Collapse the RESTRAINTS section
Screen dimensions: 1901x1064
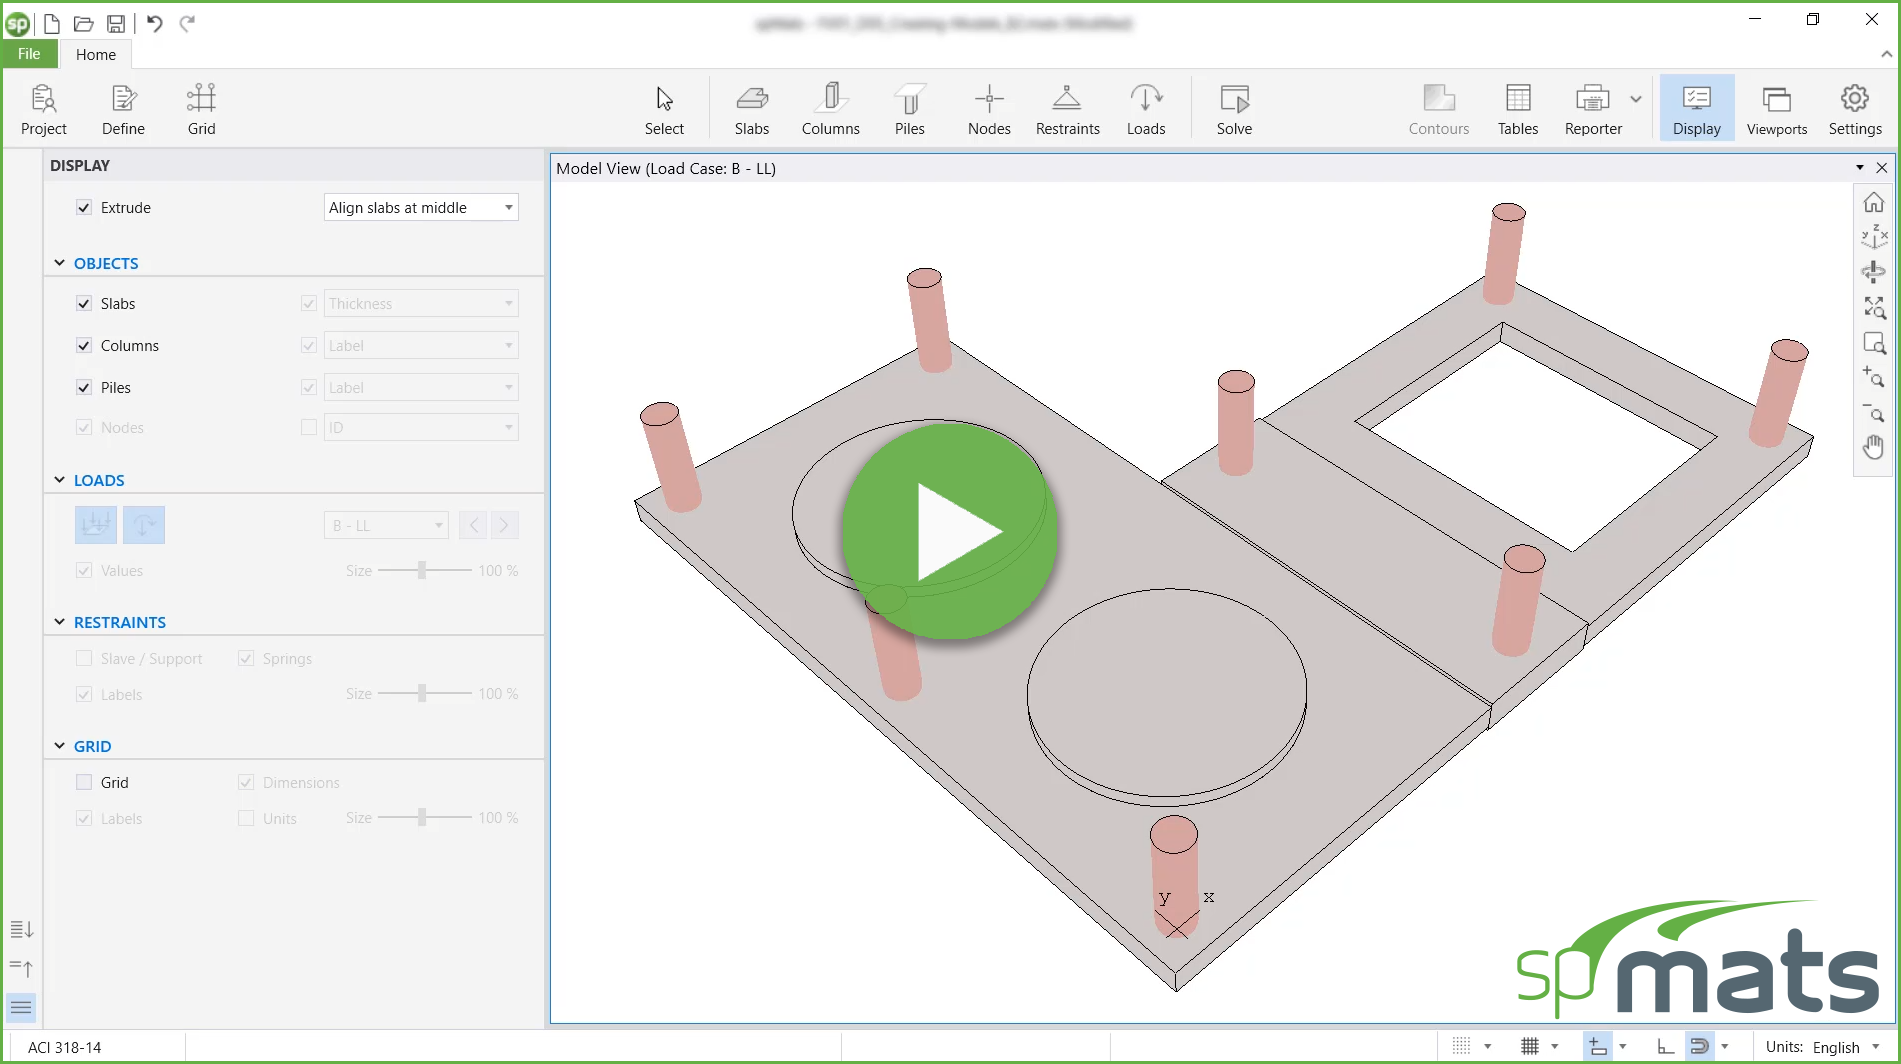point(60,622)
